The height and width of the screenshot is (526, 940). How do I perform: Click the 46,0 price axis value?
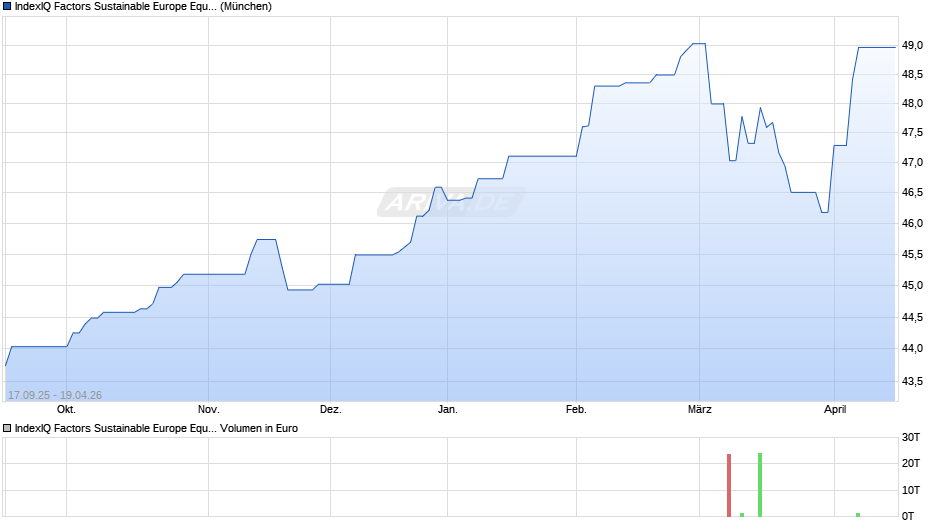point(912,224)
